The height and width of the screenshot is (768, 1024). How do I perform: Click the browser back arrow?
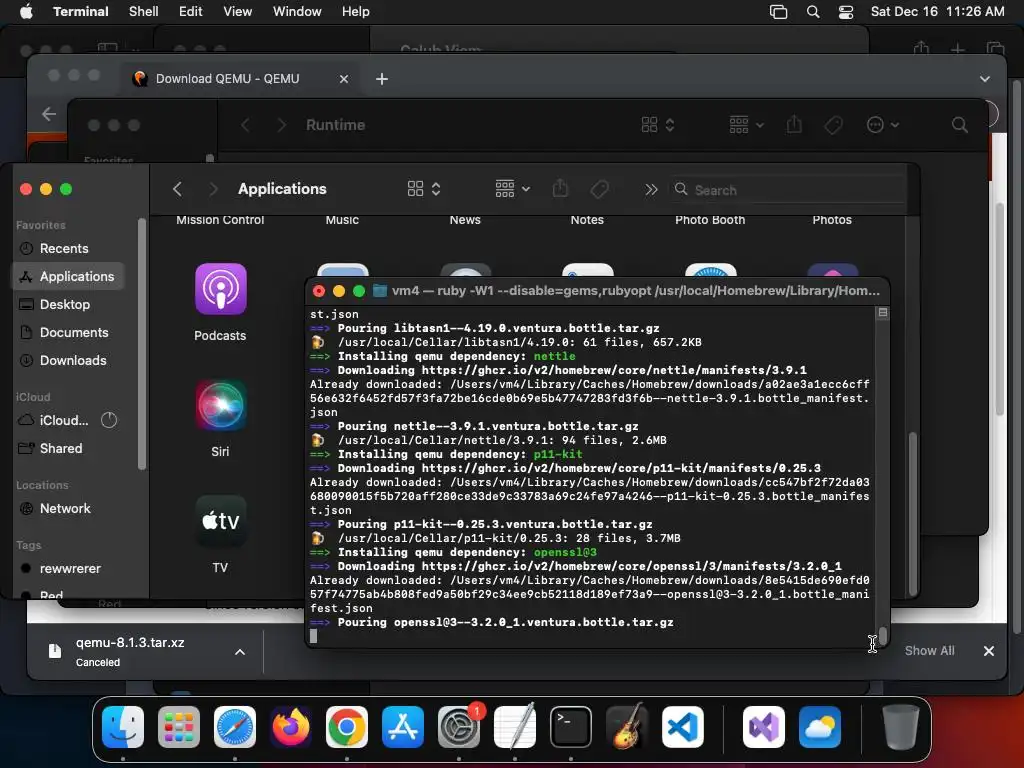tap(49, 114)
